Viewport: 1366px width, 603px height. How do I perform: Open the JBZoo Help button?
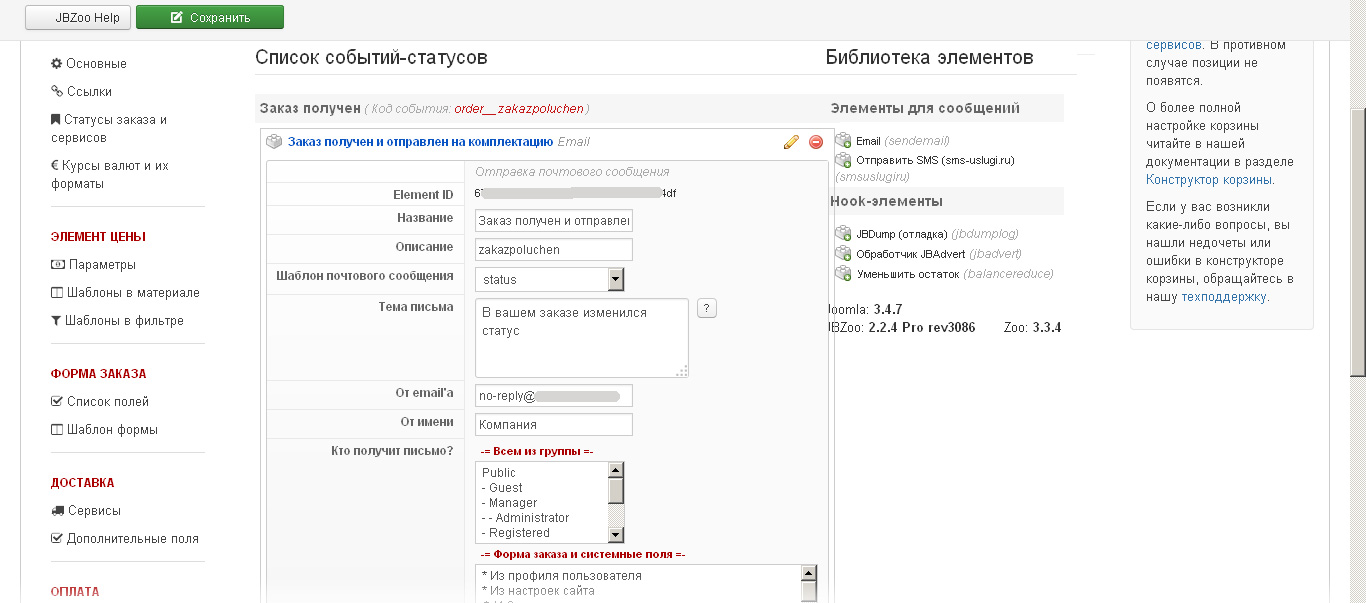click(78, 17)
